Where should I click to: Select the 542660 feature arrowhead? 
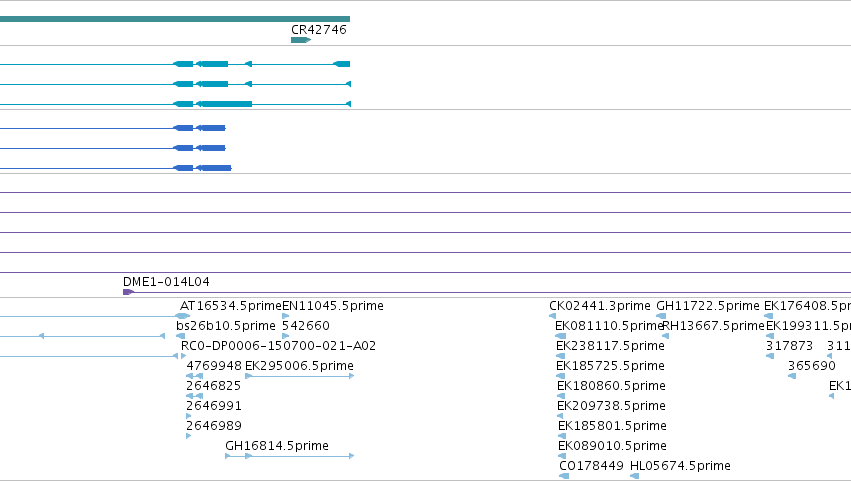coord(285,336)
